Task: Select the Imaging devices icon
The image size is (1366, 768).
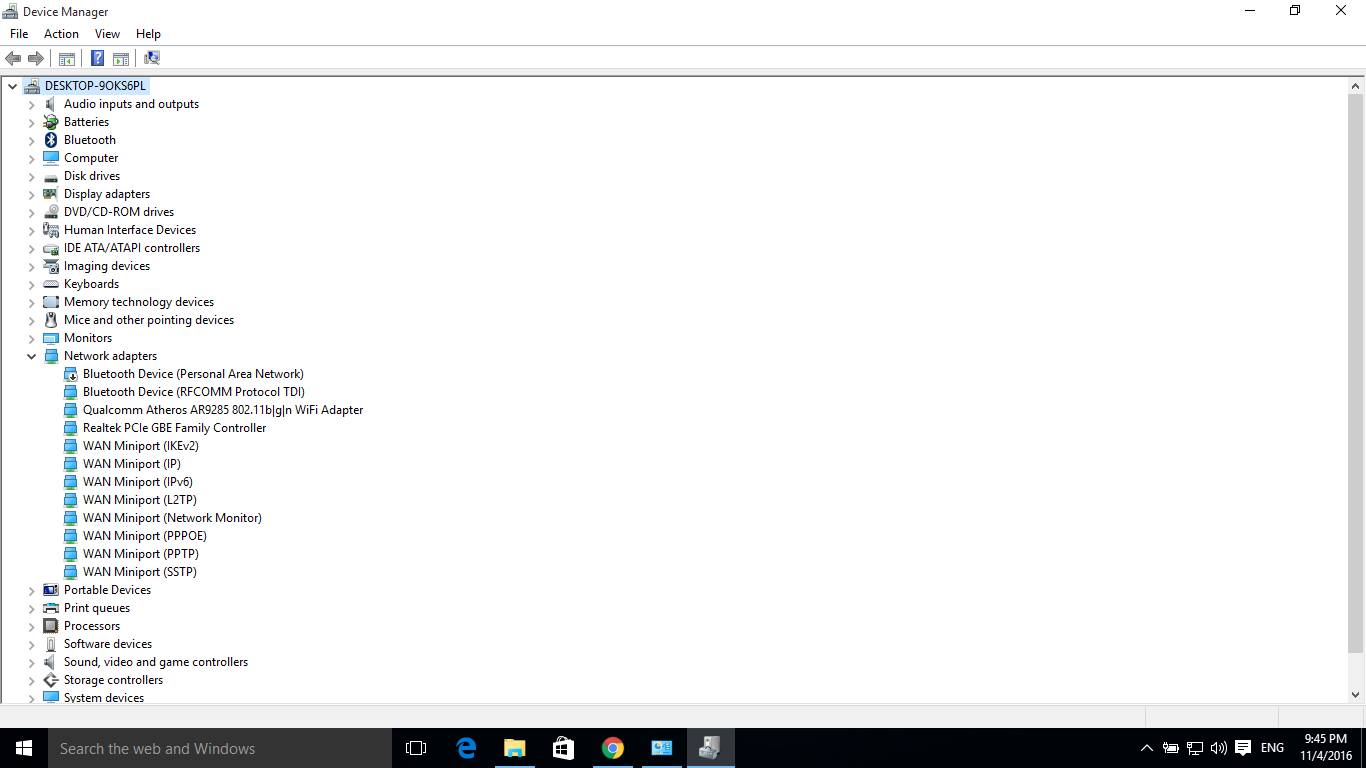Action: coord(51,266)
